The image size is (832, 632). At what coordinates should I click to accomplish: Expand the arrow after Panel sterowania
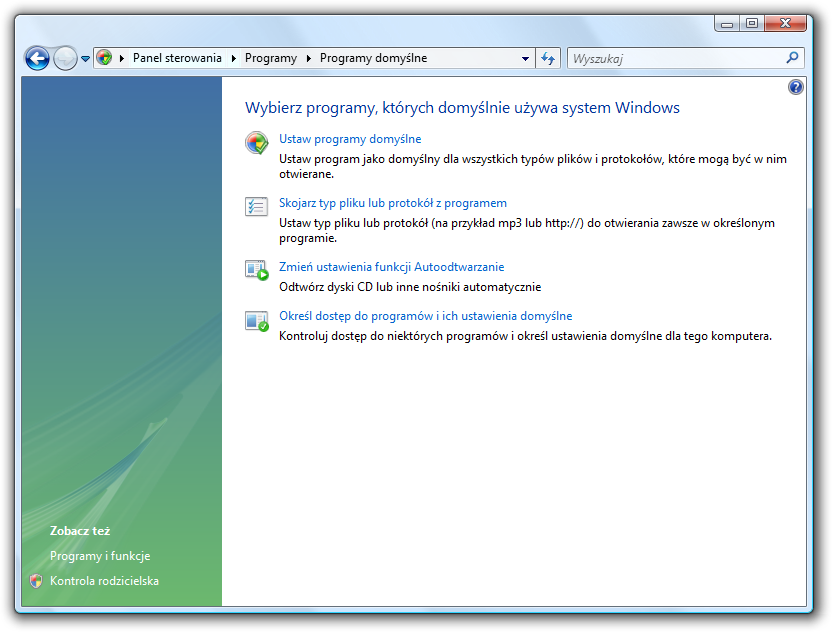pos(233,58)
